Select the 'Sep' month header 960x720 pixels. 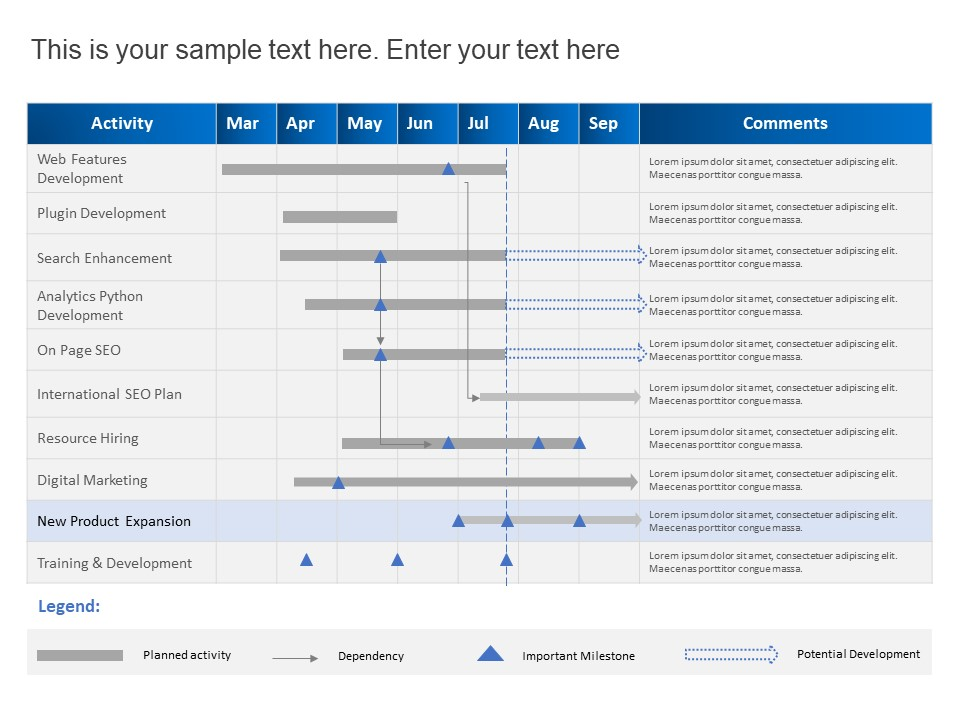point(609,124)
